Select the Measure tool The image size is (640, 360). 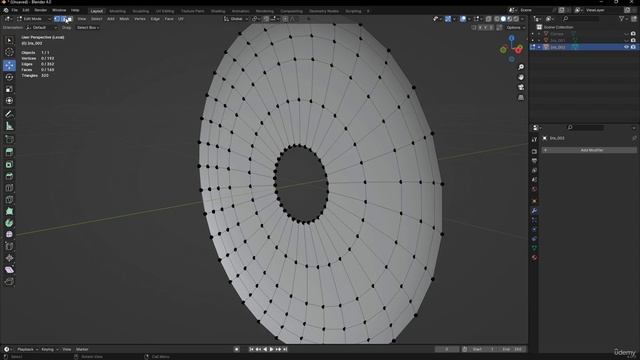pyautogui.click(x=9, y=126)
